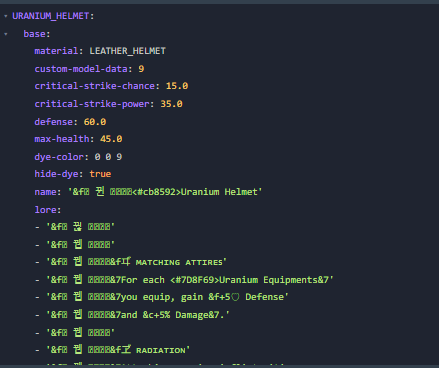Click the 'gain &f+5 Defense' lore line
This screenshot has height=368, width=439.
point(162,297)
